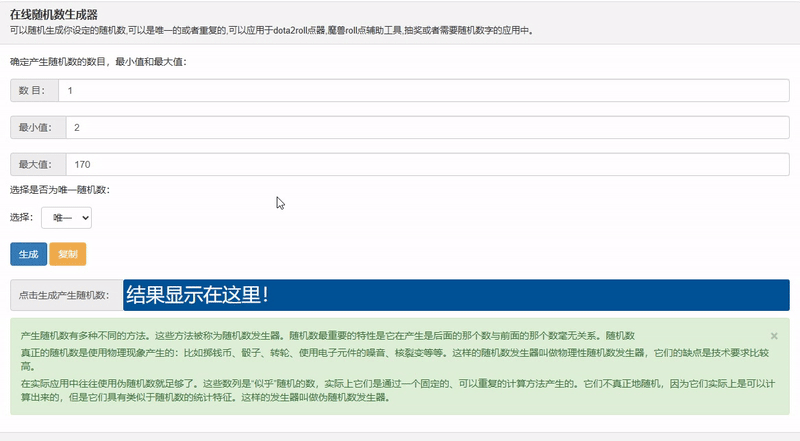The width and height of the screenshot is (800, 441).
Task: Click the 最小值 label addon
Action: pyautogui.click(x=38, y=128)
